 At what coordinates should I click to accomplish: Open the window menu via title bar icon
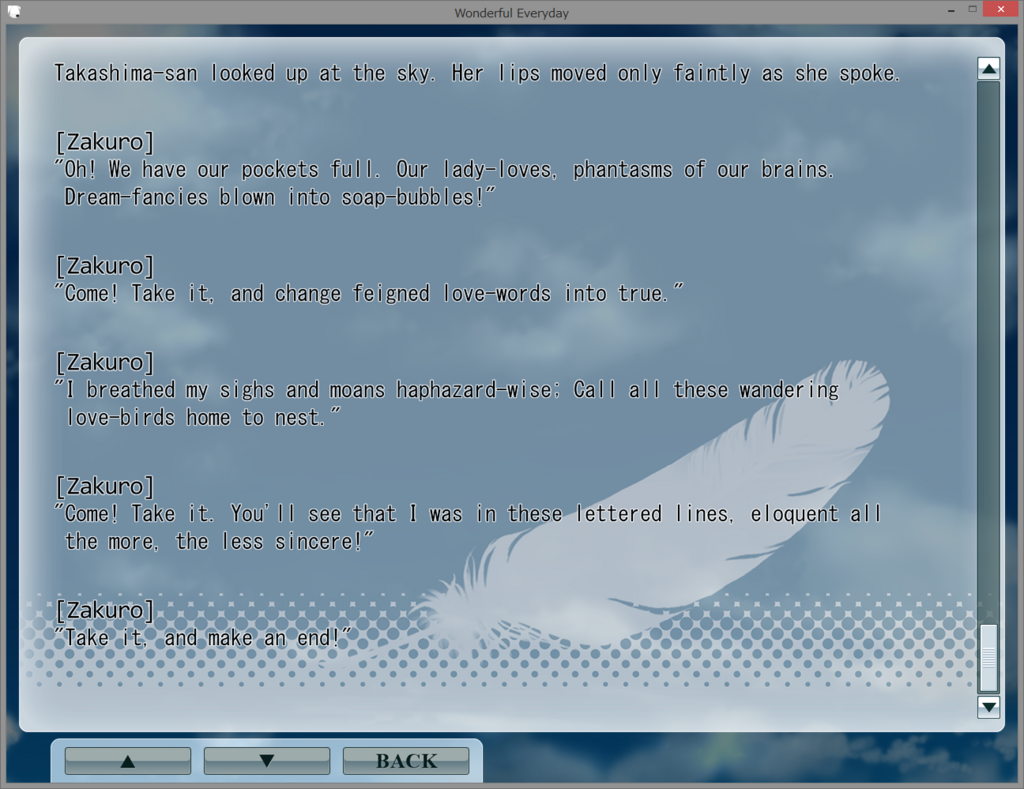14,11
